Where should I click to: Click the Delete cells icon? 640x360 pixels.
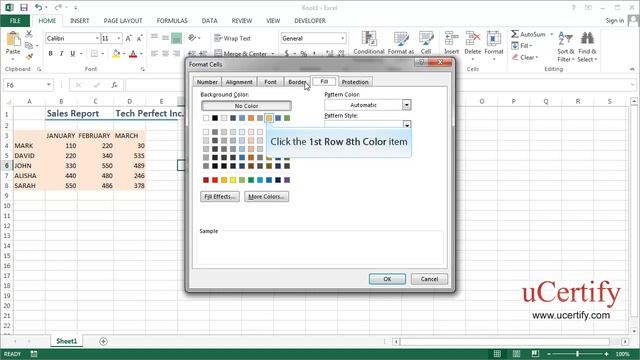pos(473,39)
